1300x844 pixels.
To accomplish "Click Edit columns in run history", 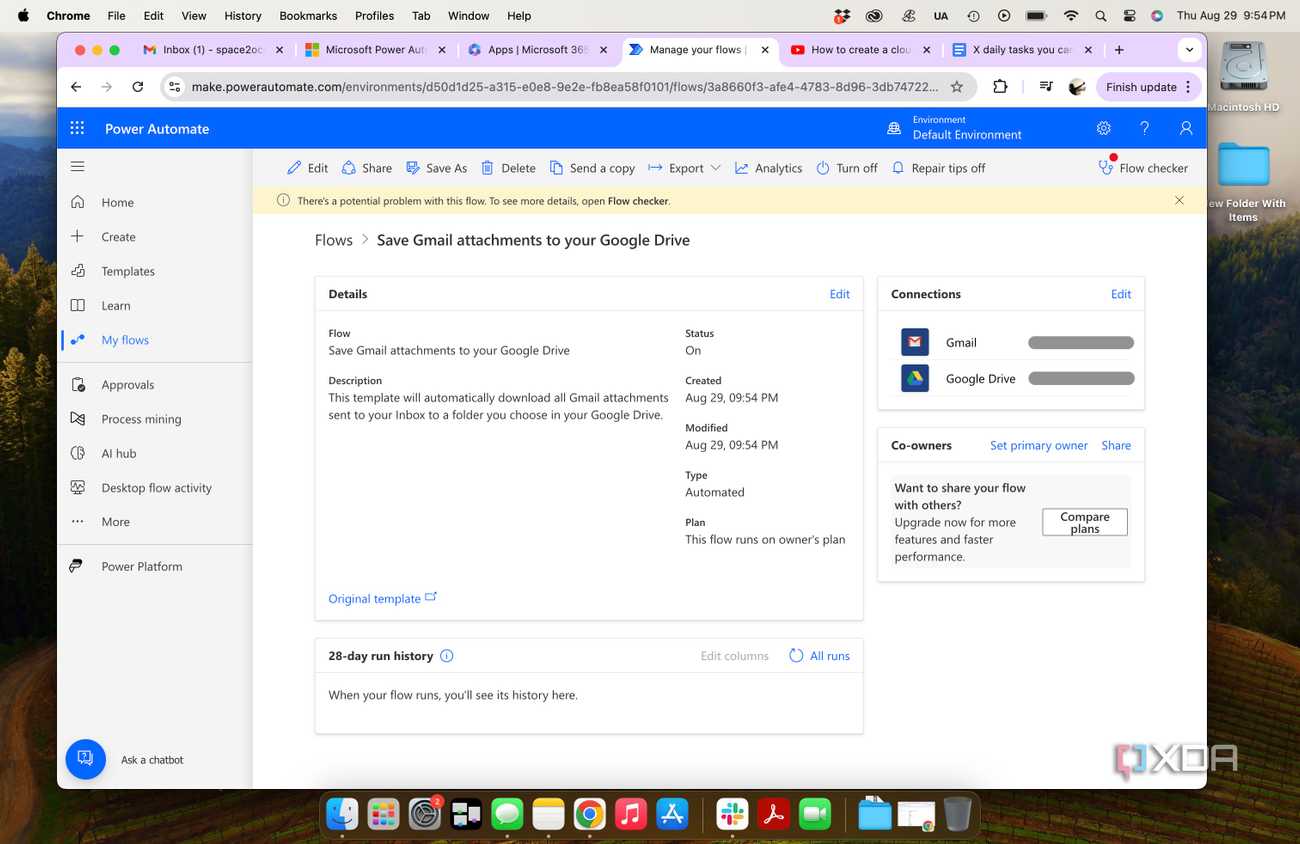I will point(735,656).
